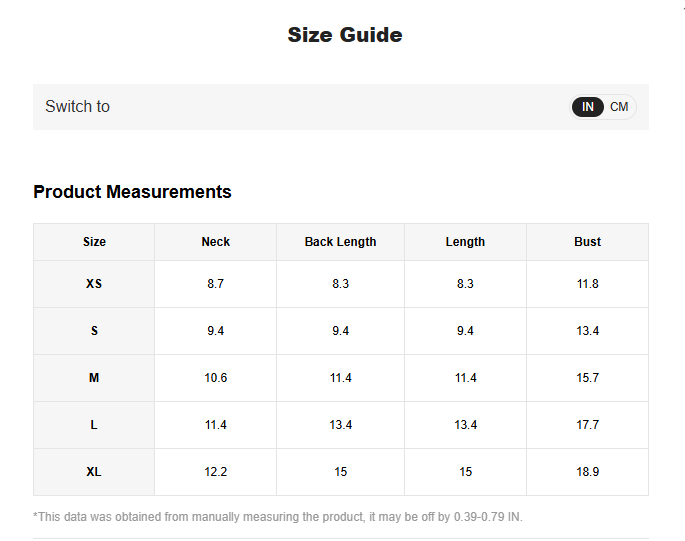Select the Bust column header

point(587,242)
